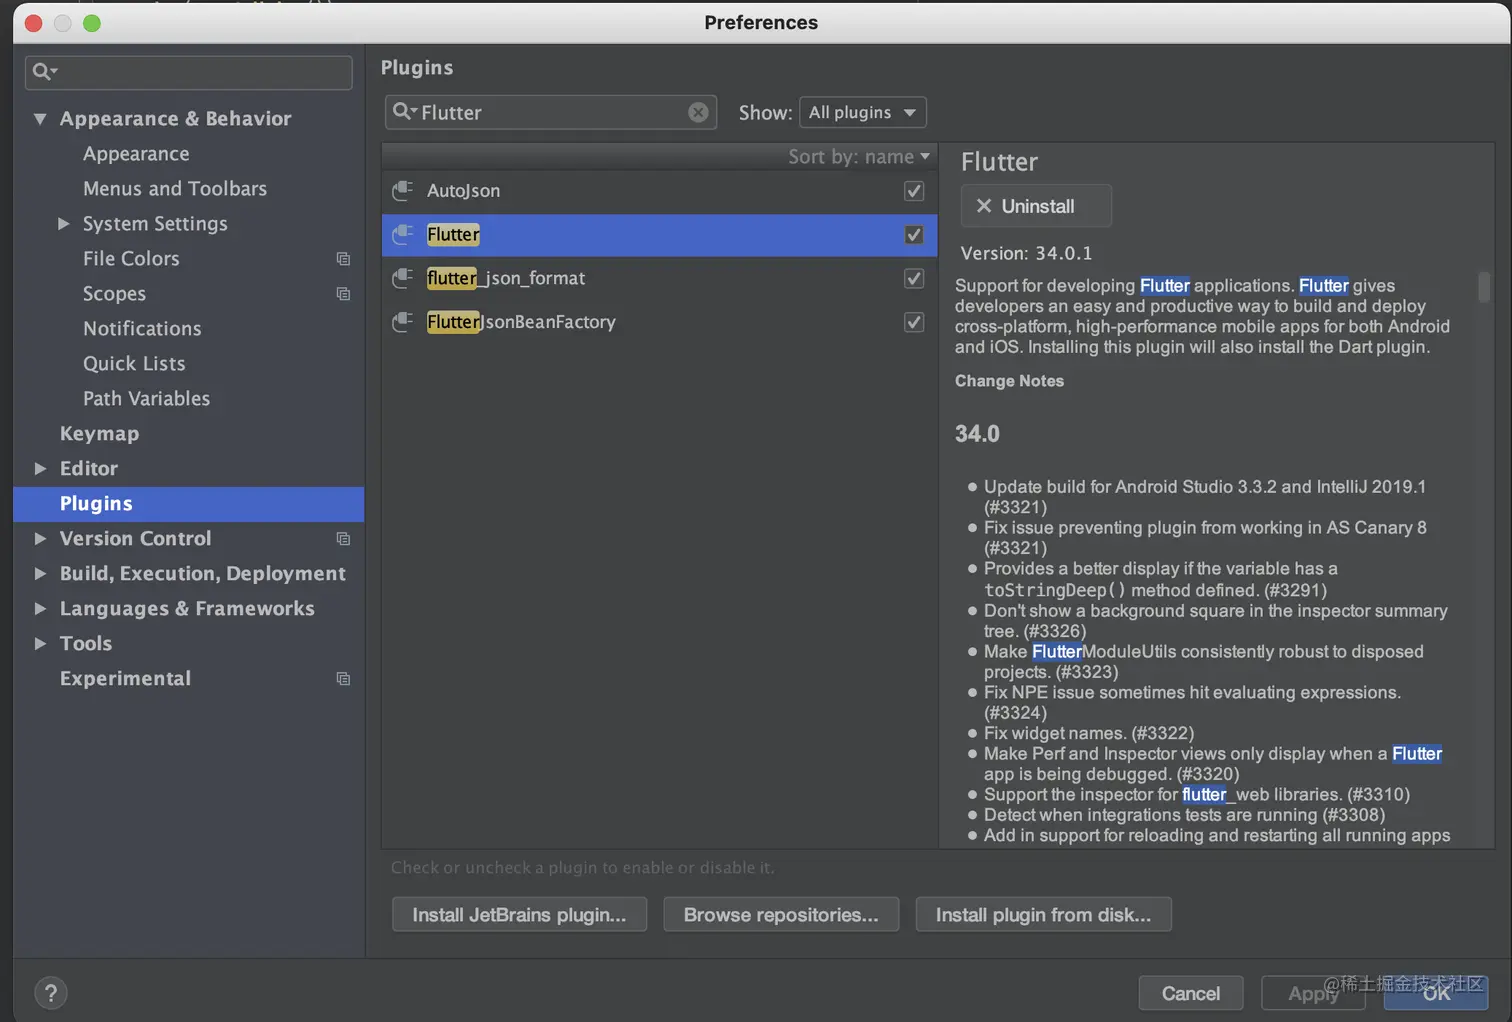Clear the Flutter plugin search text
This screenshot has width=1512, height=1022.
pos(698,113)
